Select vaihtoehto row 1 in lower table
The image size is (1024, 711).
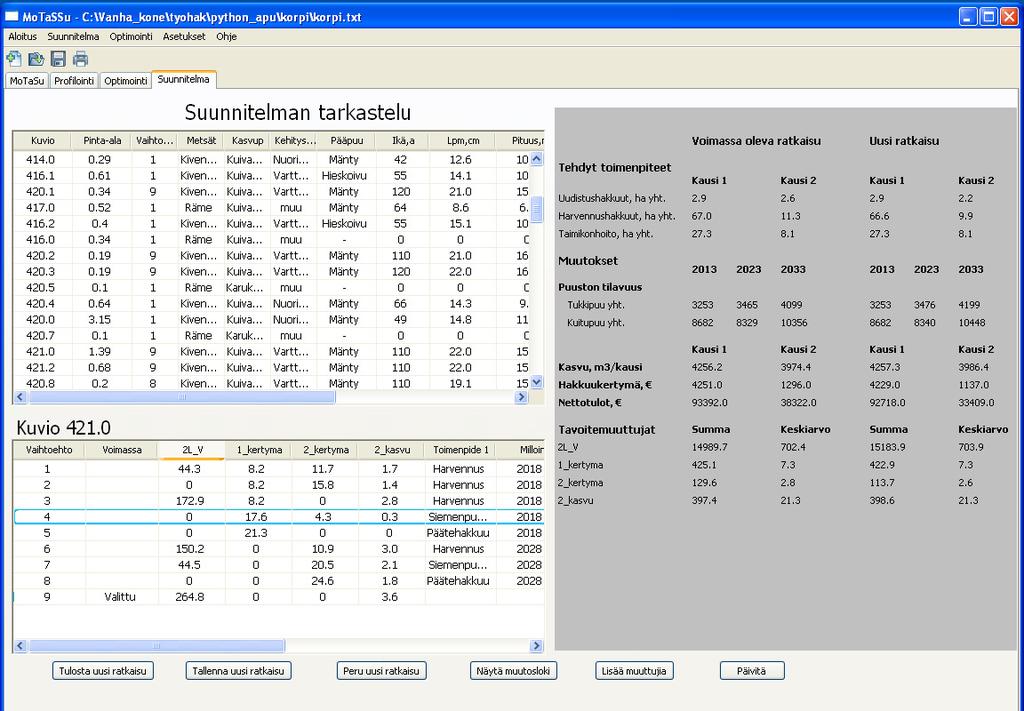278,469
